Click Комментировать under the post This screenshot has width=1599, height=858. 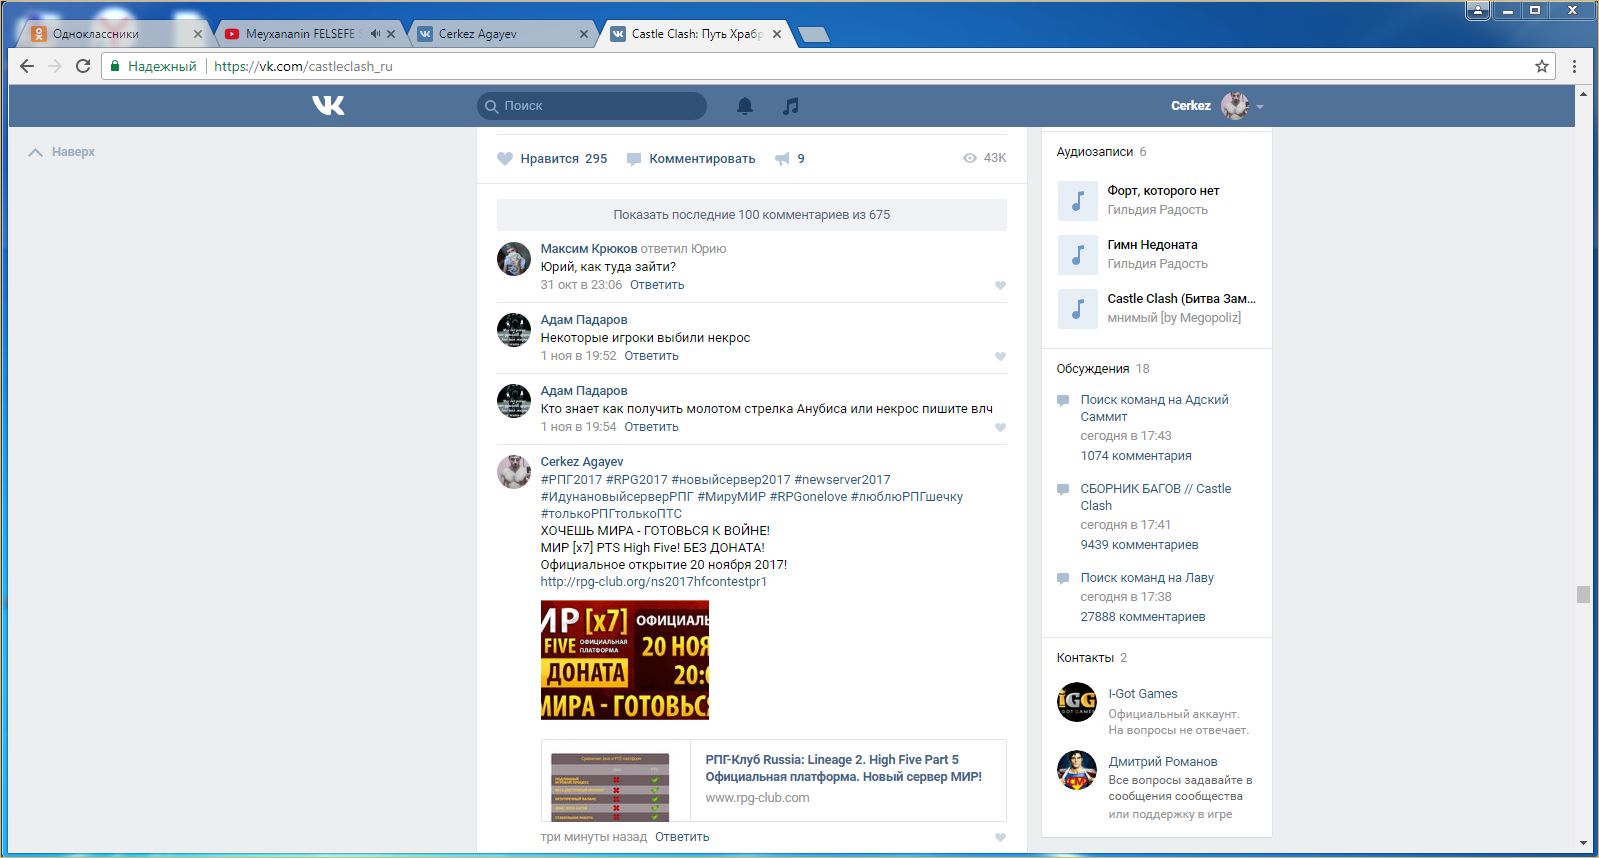[x=701, y=158]
